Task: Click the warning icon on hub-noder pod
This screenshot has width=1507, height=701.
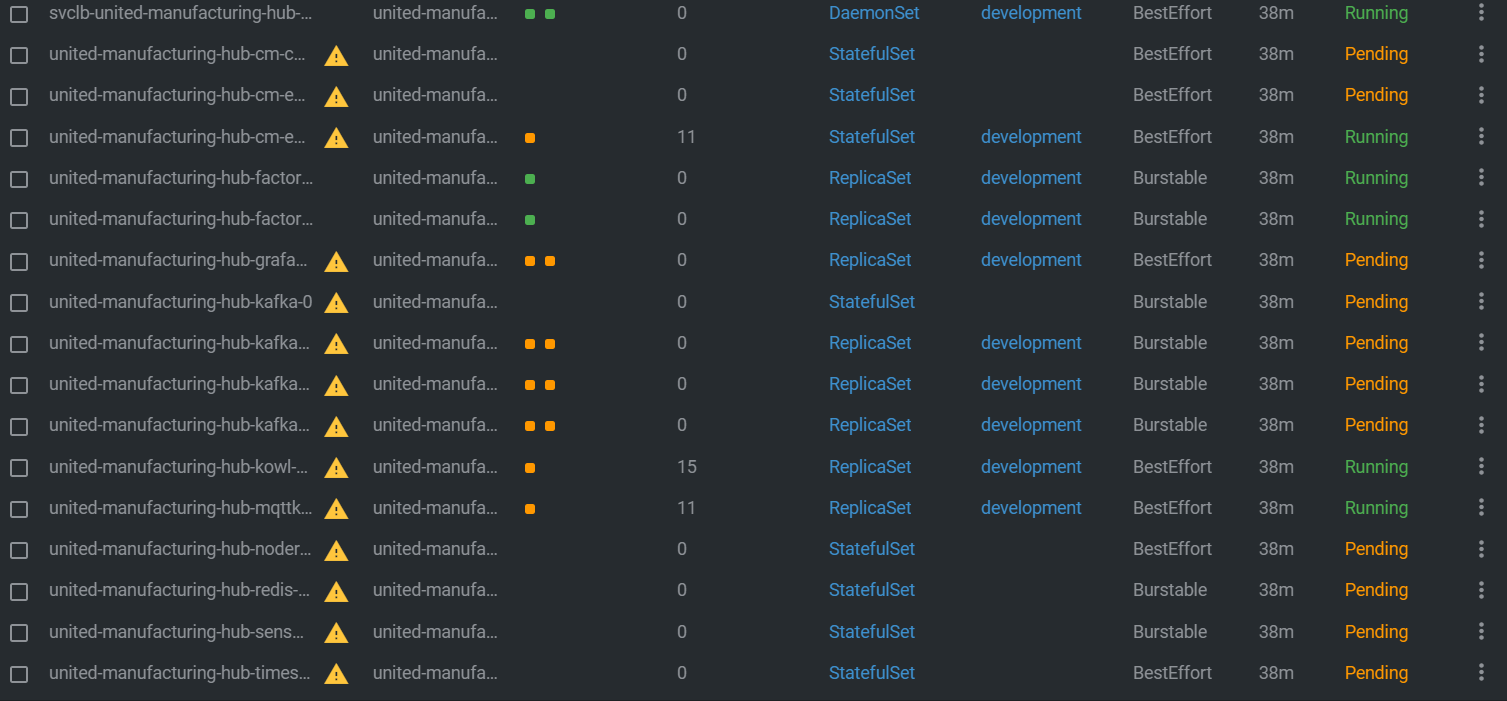Action: [337, 550]
